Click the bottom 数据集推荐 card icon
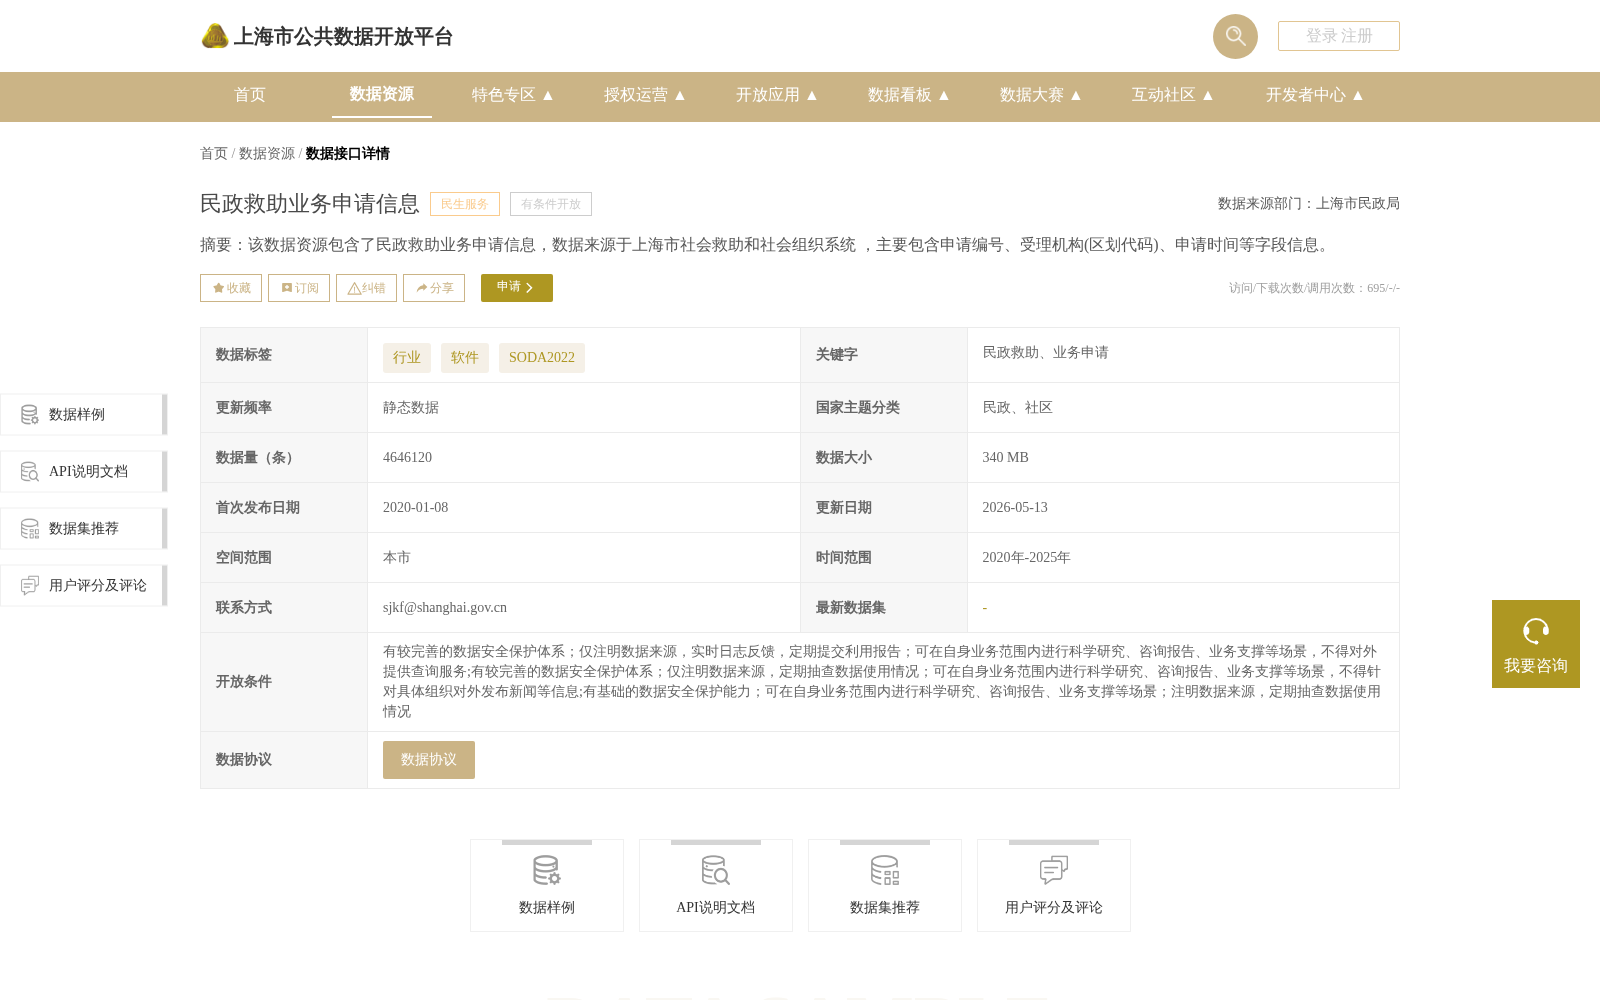Image resolution: width=1600 pixels, height=1000 pixels. click(885, 871)
